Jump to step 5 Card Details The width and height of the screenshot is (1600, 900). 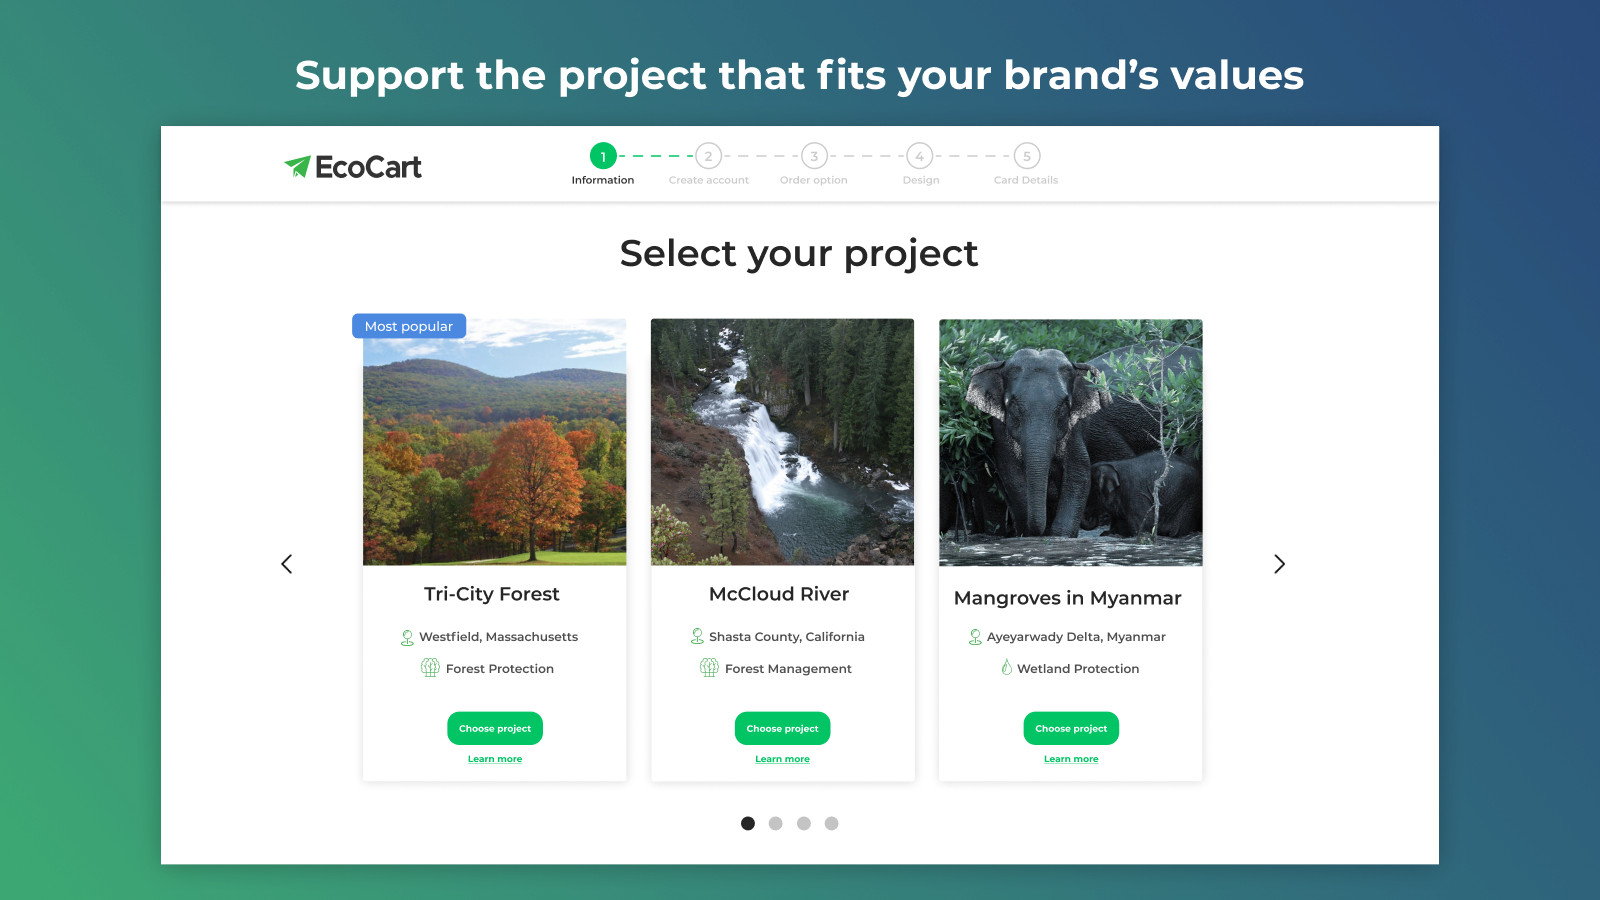[x=1027, y=156]
